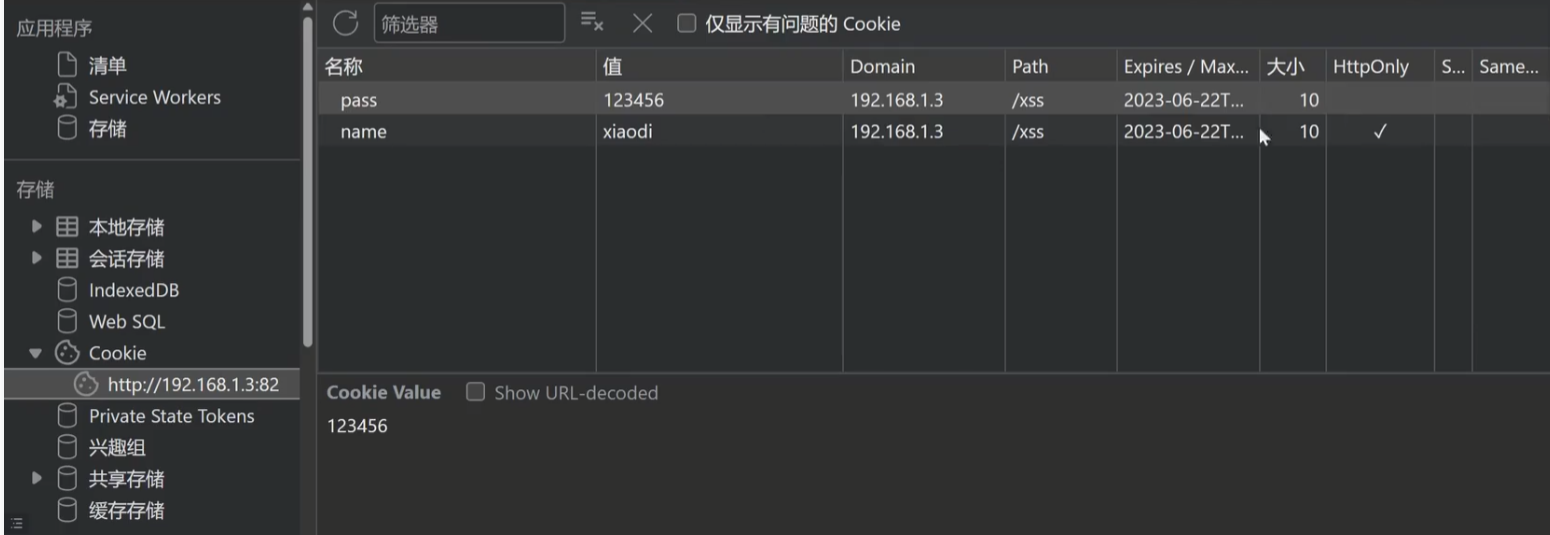Sort by Expires / Max column header
This screenshot has height=535, width=1550.
pos(1186,67)
